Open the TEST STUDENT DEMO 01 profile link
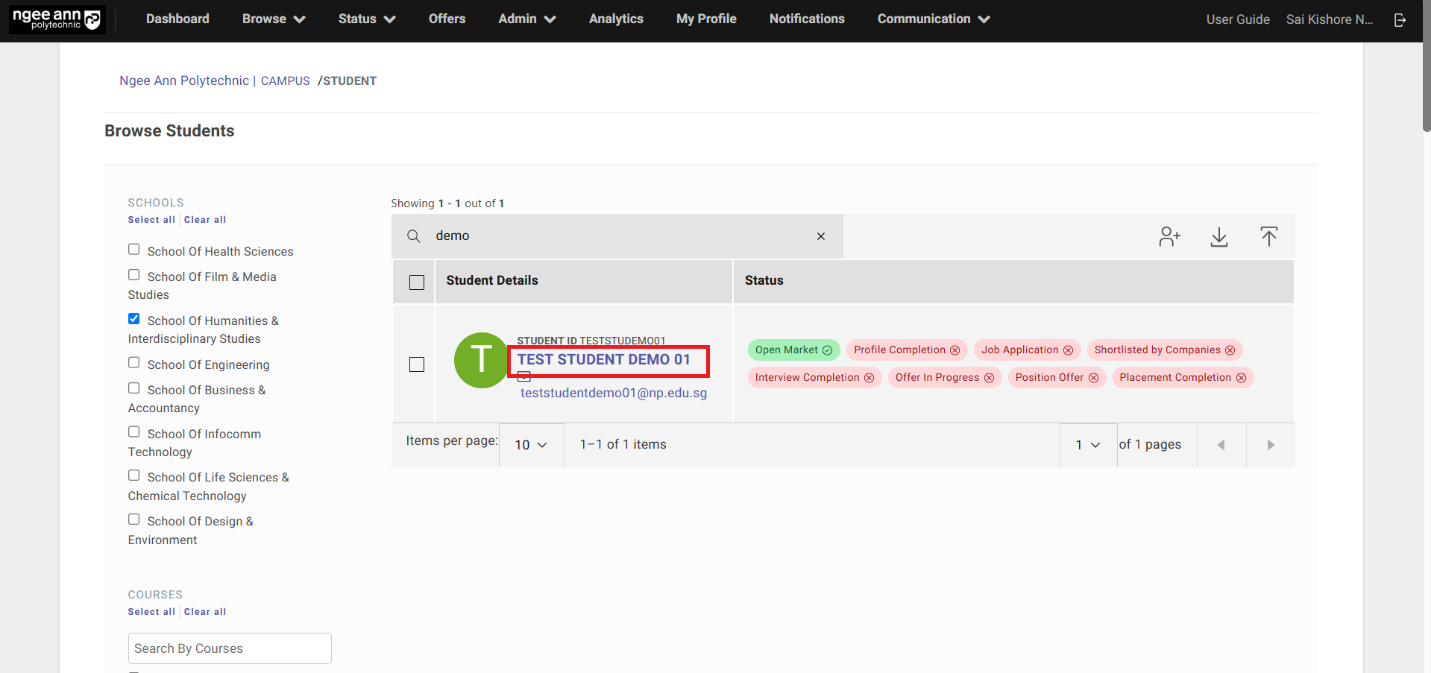 pyautogui.click(x=604, y=360)
